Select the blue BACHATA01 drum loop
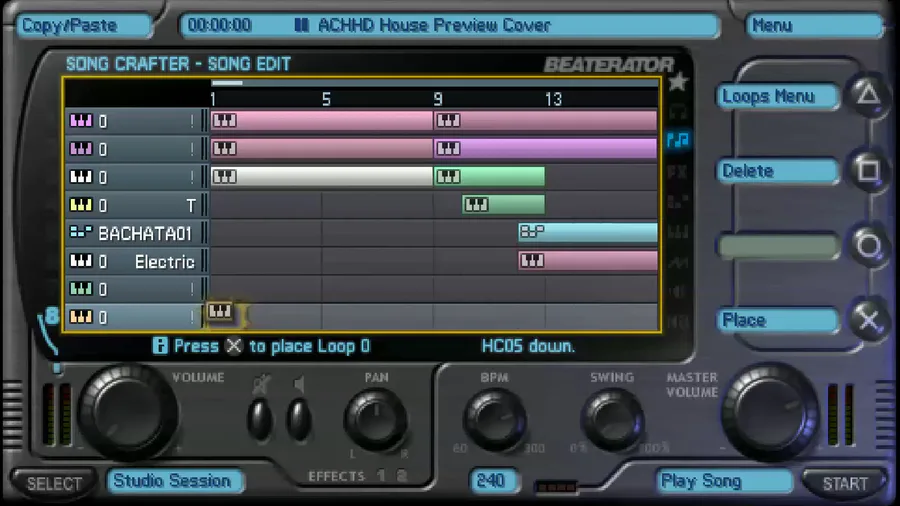This screenshot has height=506, width=900. [588, 232]
